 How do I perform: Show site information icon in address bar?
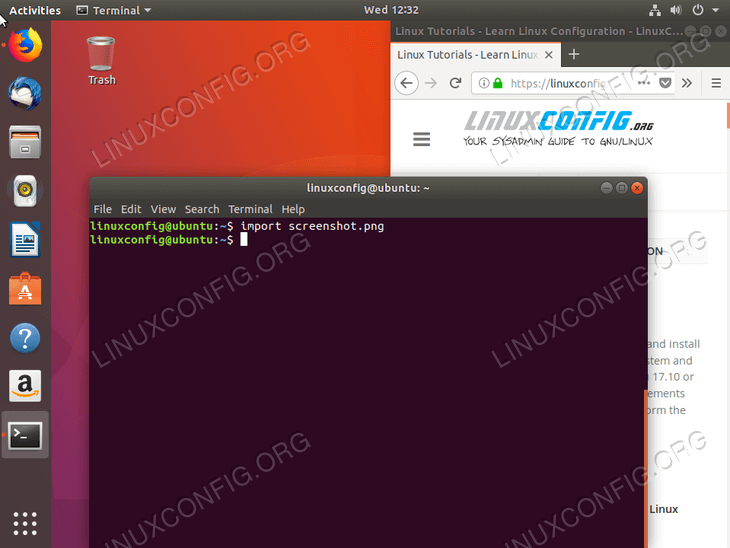coord(484,83)
